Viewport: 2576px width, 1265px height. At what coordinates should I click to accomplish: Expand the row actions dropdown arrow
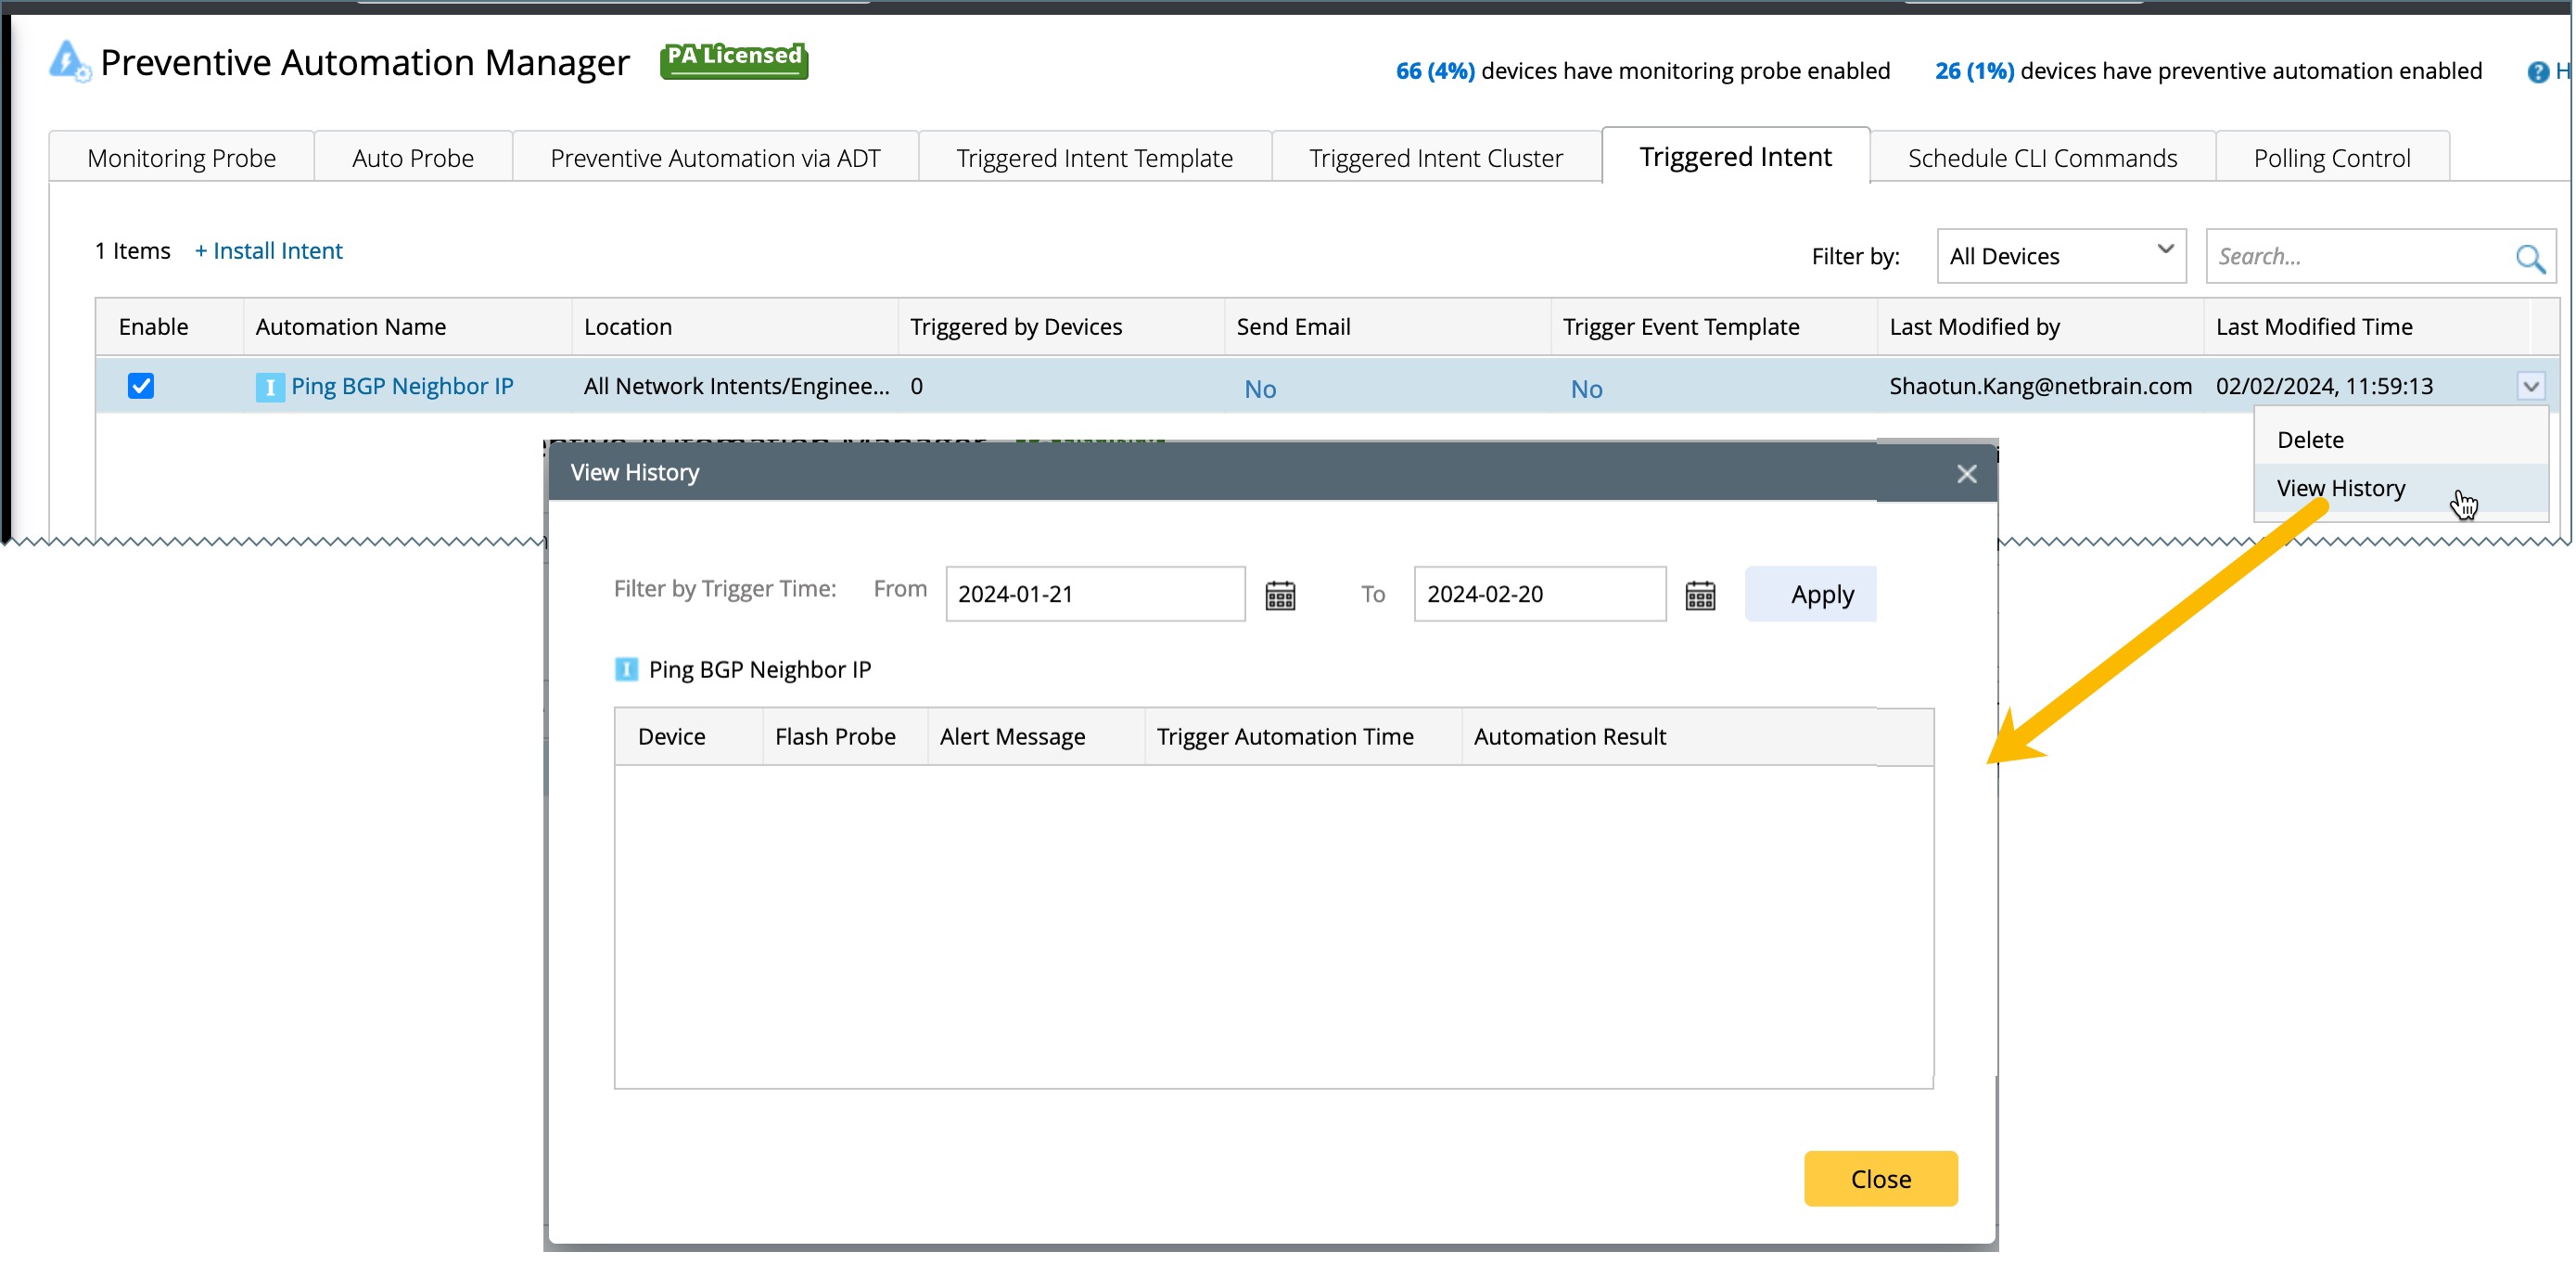click(2530, 386)
